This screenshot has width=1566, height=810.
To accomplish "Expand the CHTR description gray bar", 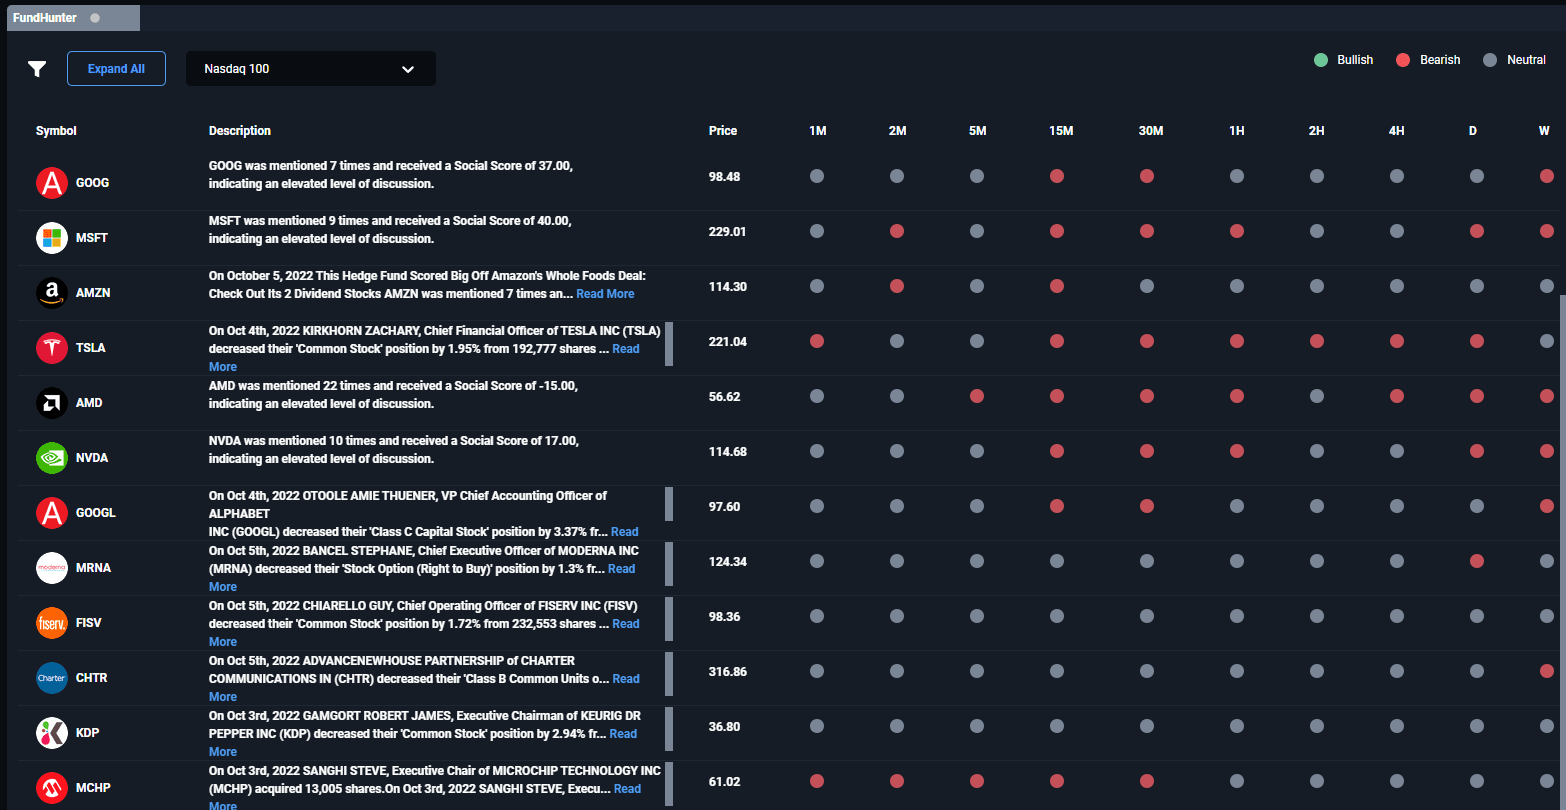I will pyautogui.click(x=669, y=674).
